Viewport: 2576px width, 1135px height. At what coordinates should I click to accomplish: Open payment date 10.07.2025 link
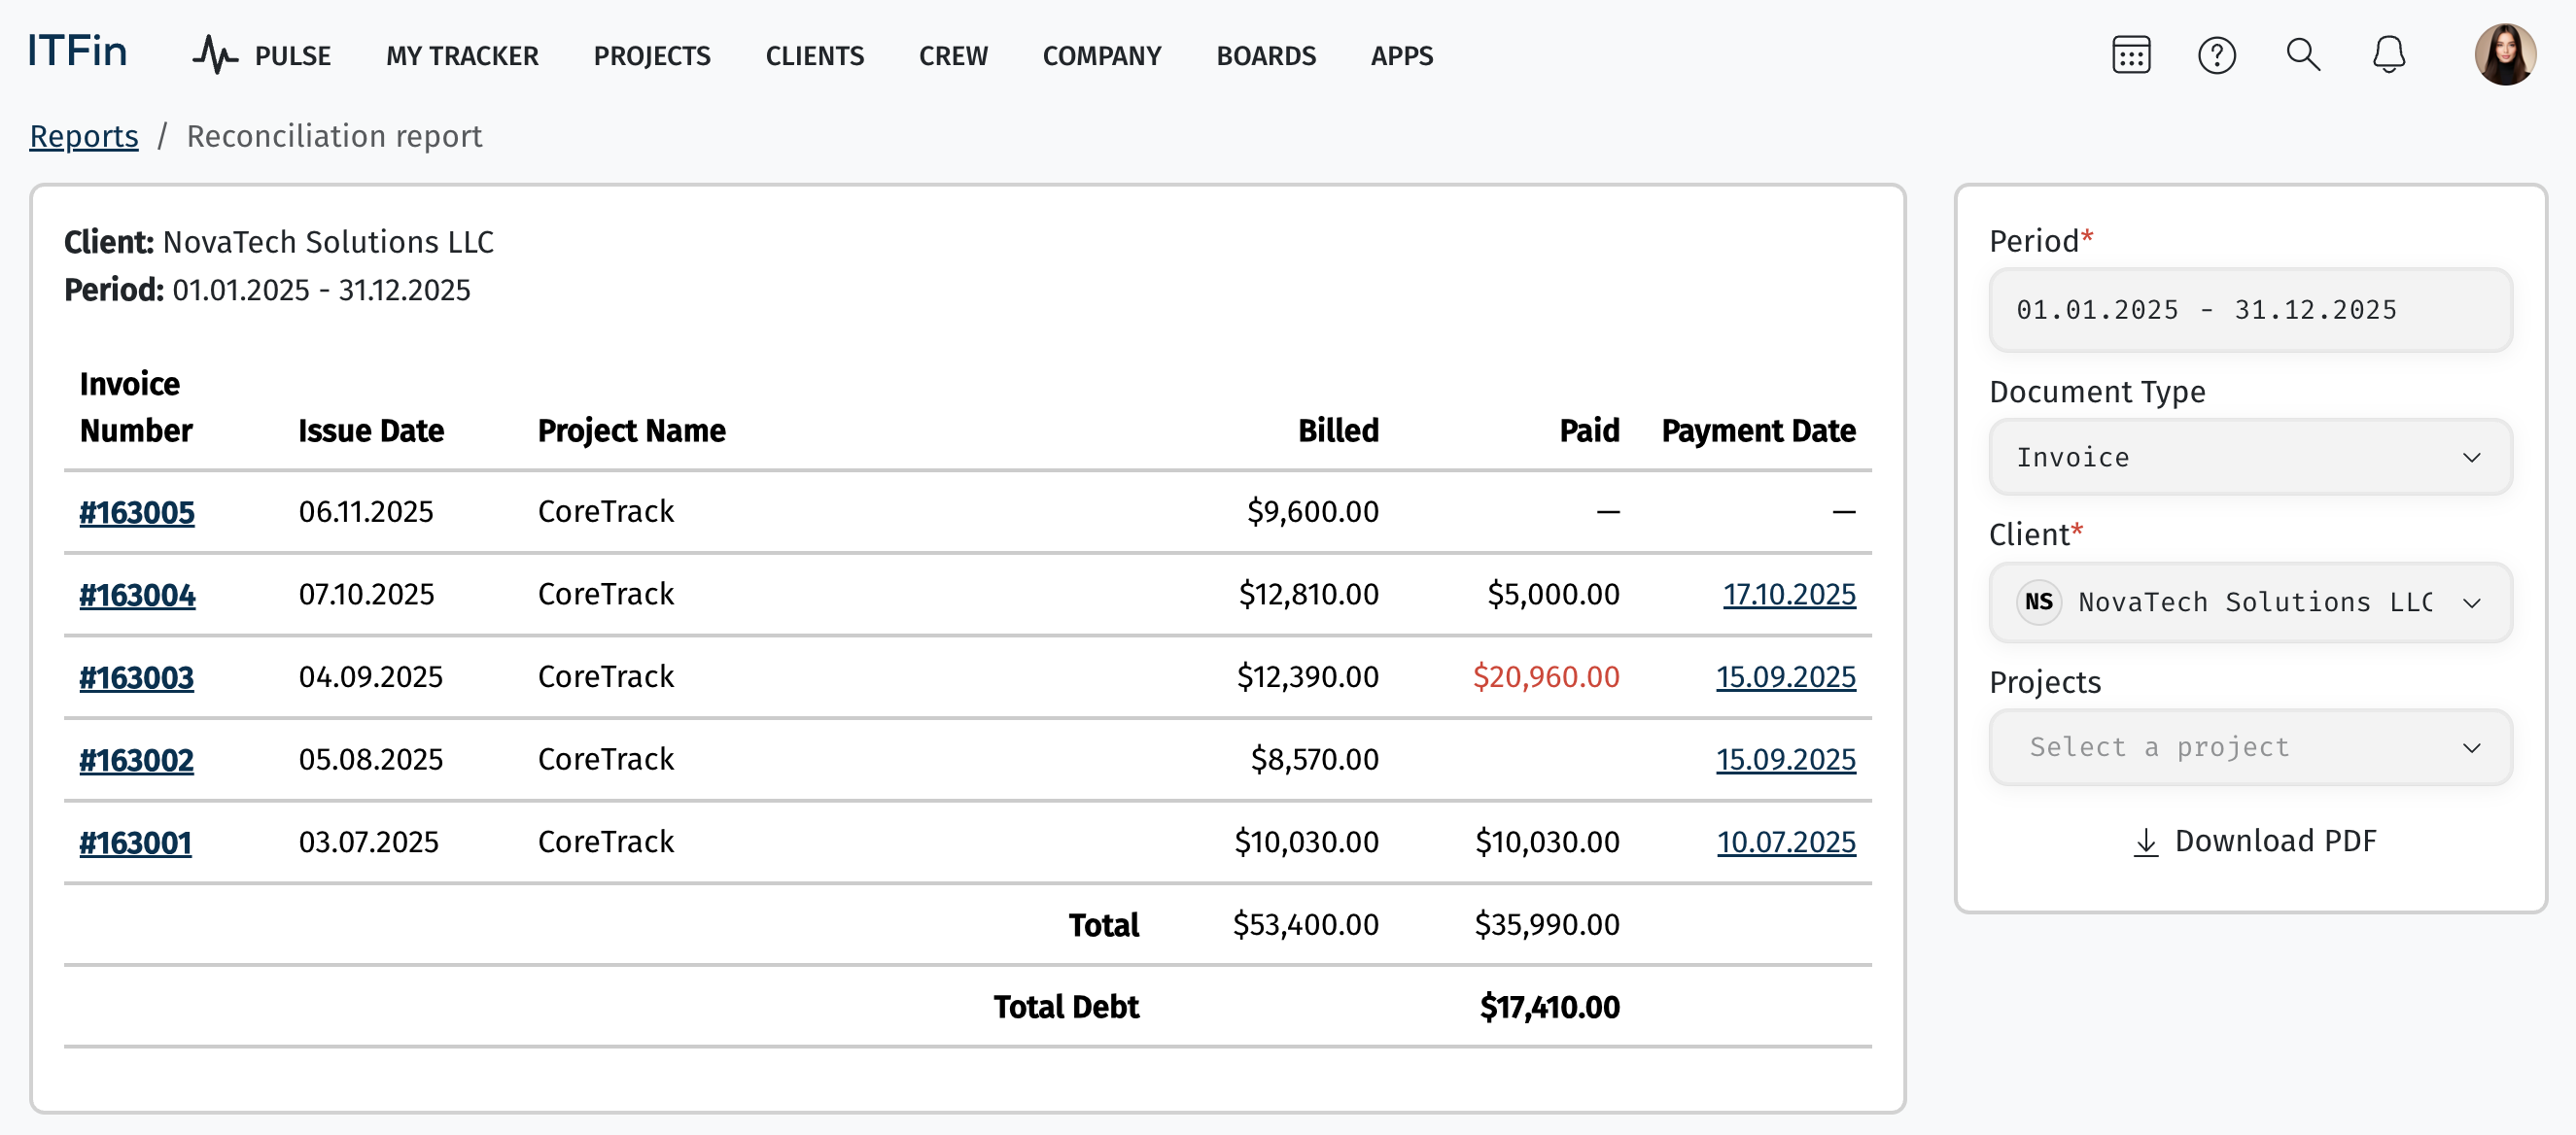pos(1785,842)
